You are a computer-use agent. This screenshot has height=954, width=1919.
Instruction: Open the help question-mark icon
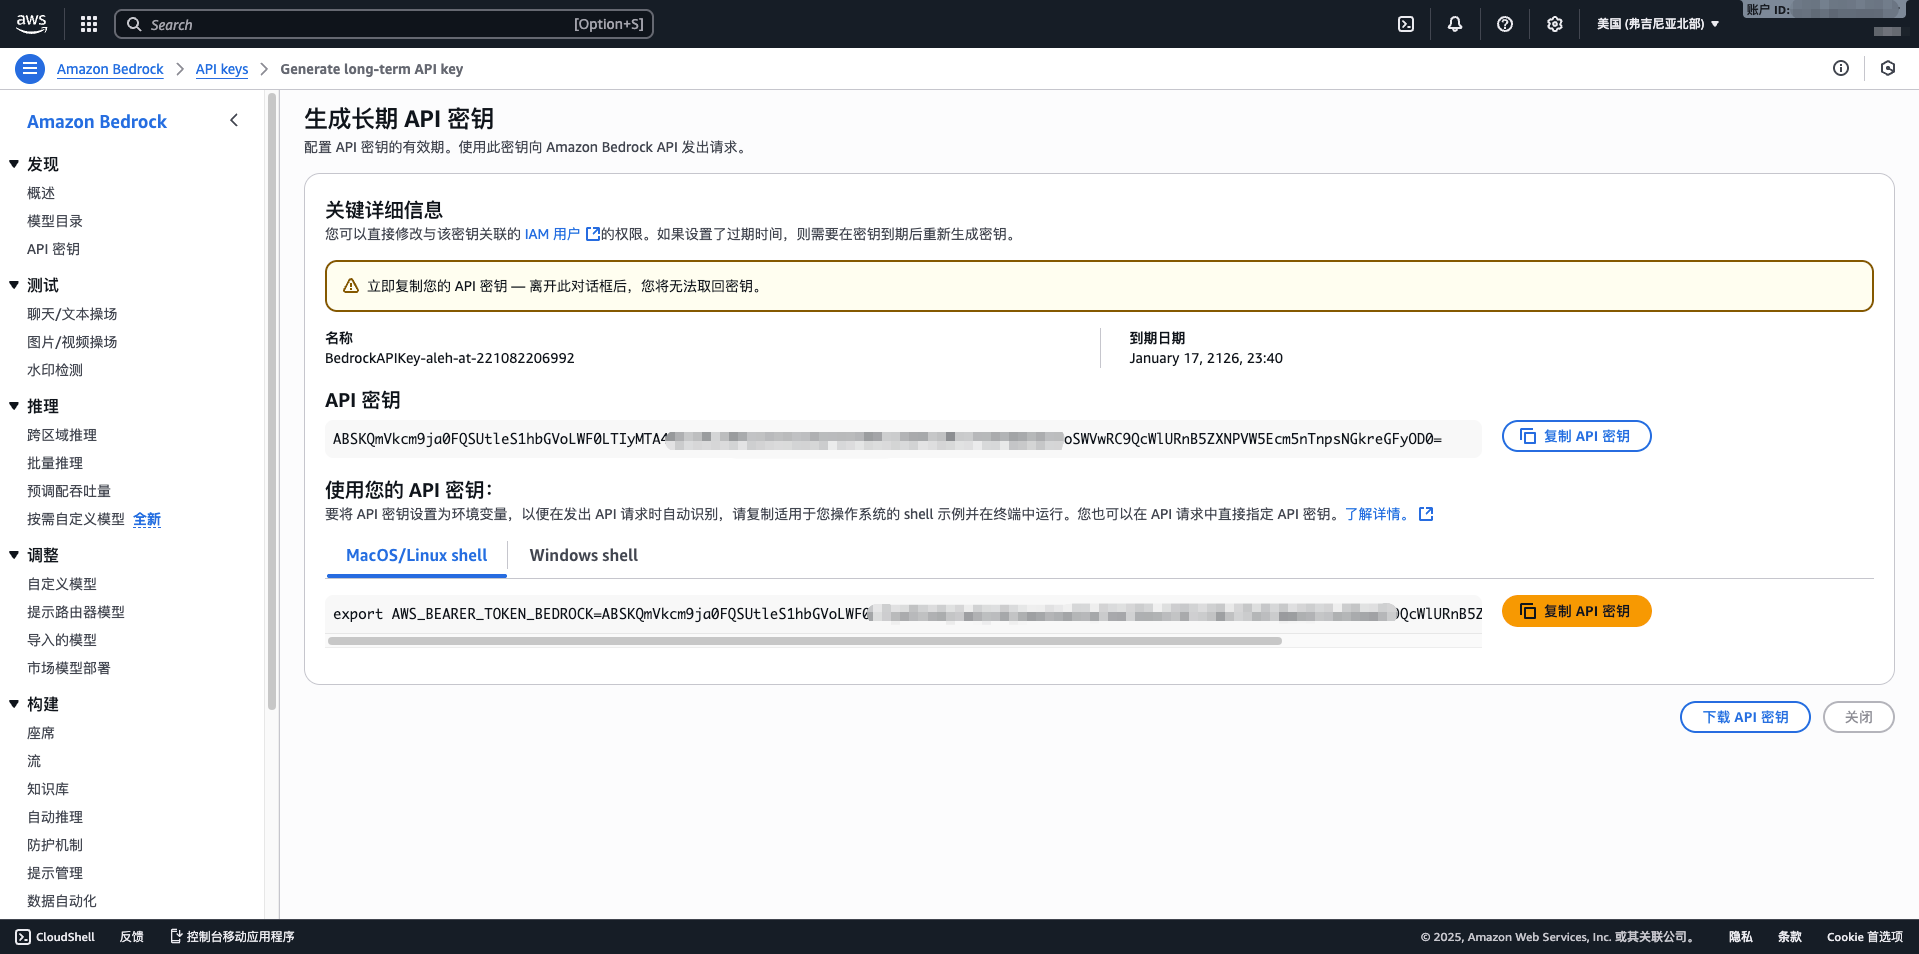[1504, 23]
